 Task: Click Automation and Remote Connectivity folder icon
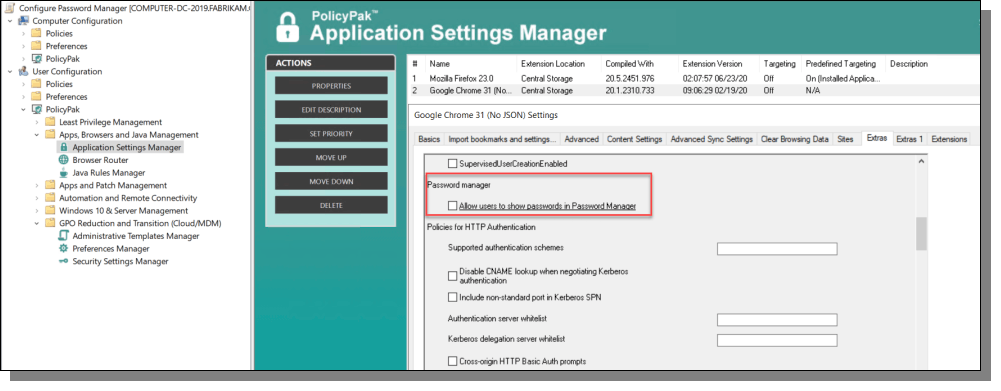click(50, 198)
